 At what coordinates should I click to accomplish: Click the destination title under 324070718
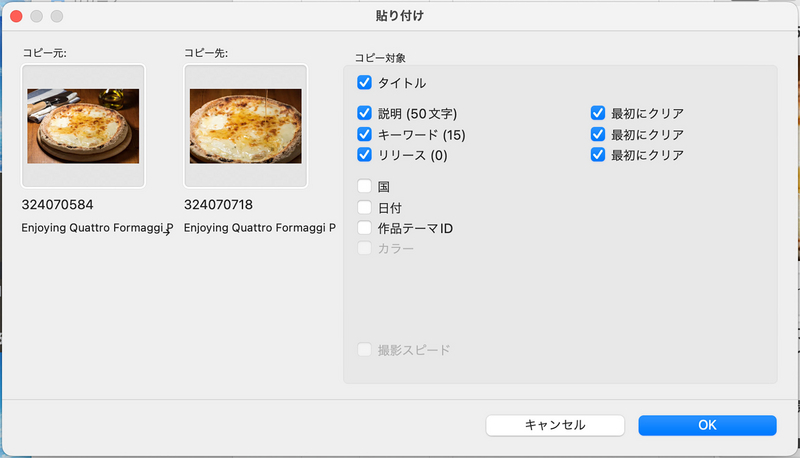click(x=260, y=228)
